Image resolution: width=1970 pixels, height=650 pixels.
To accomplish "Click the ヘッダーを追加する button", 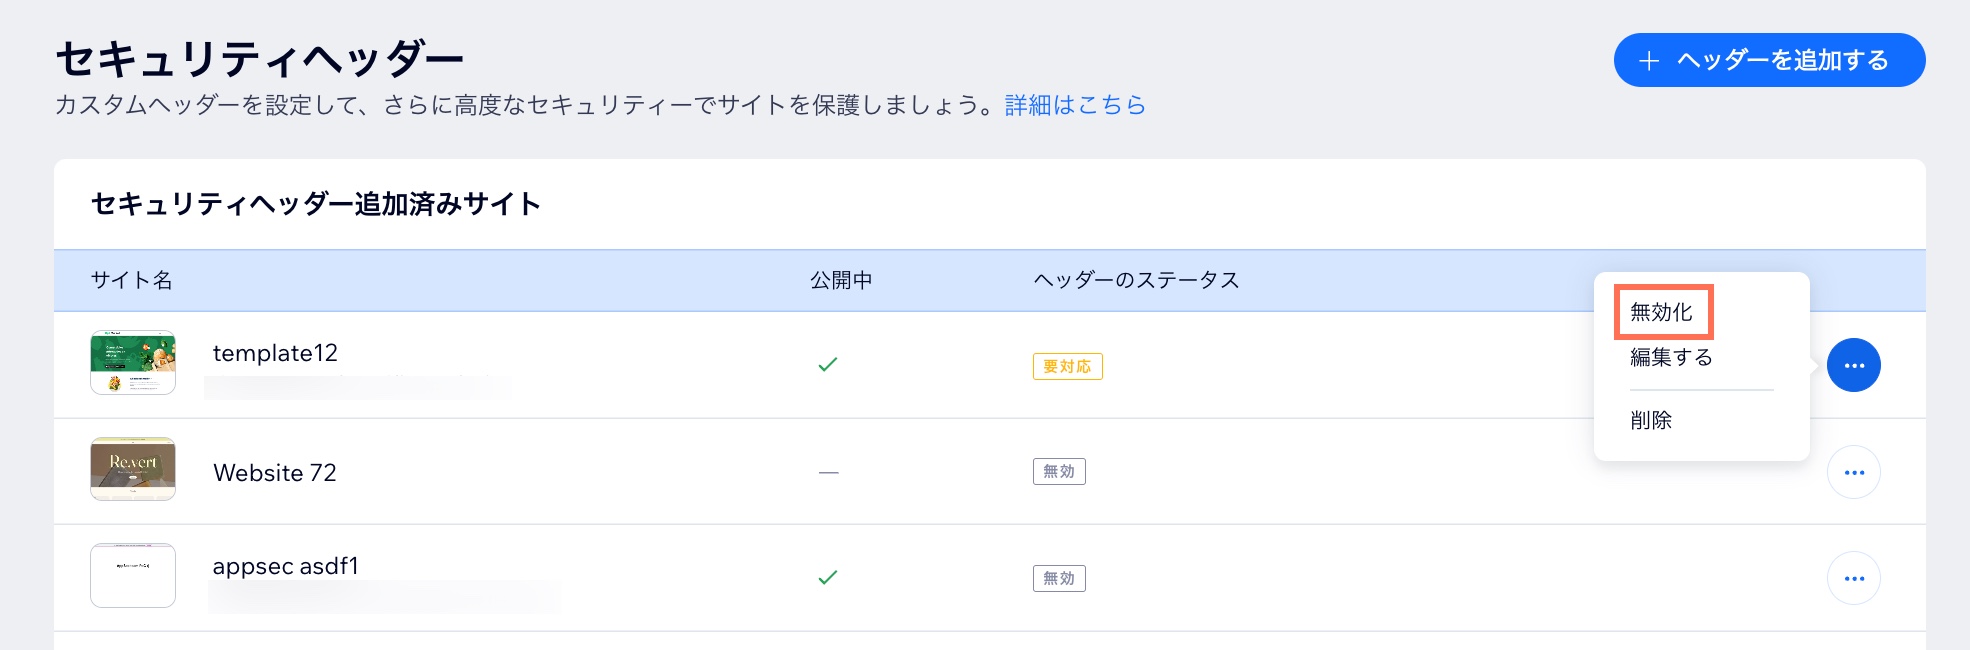I will [1768, 60].
